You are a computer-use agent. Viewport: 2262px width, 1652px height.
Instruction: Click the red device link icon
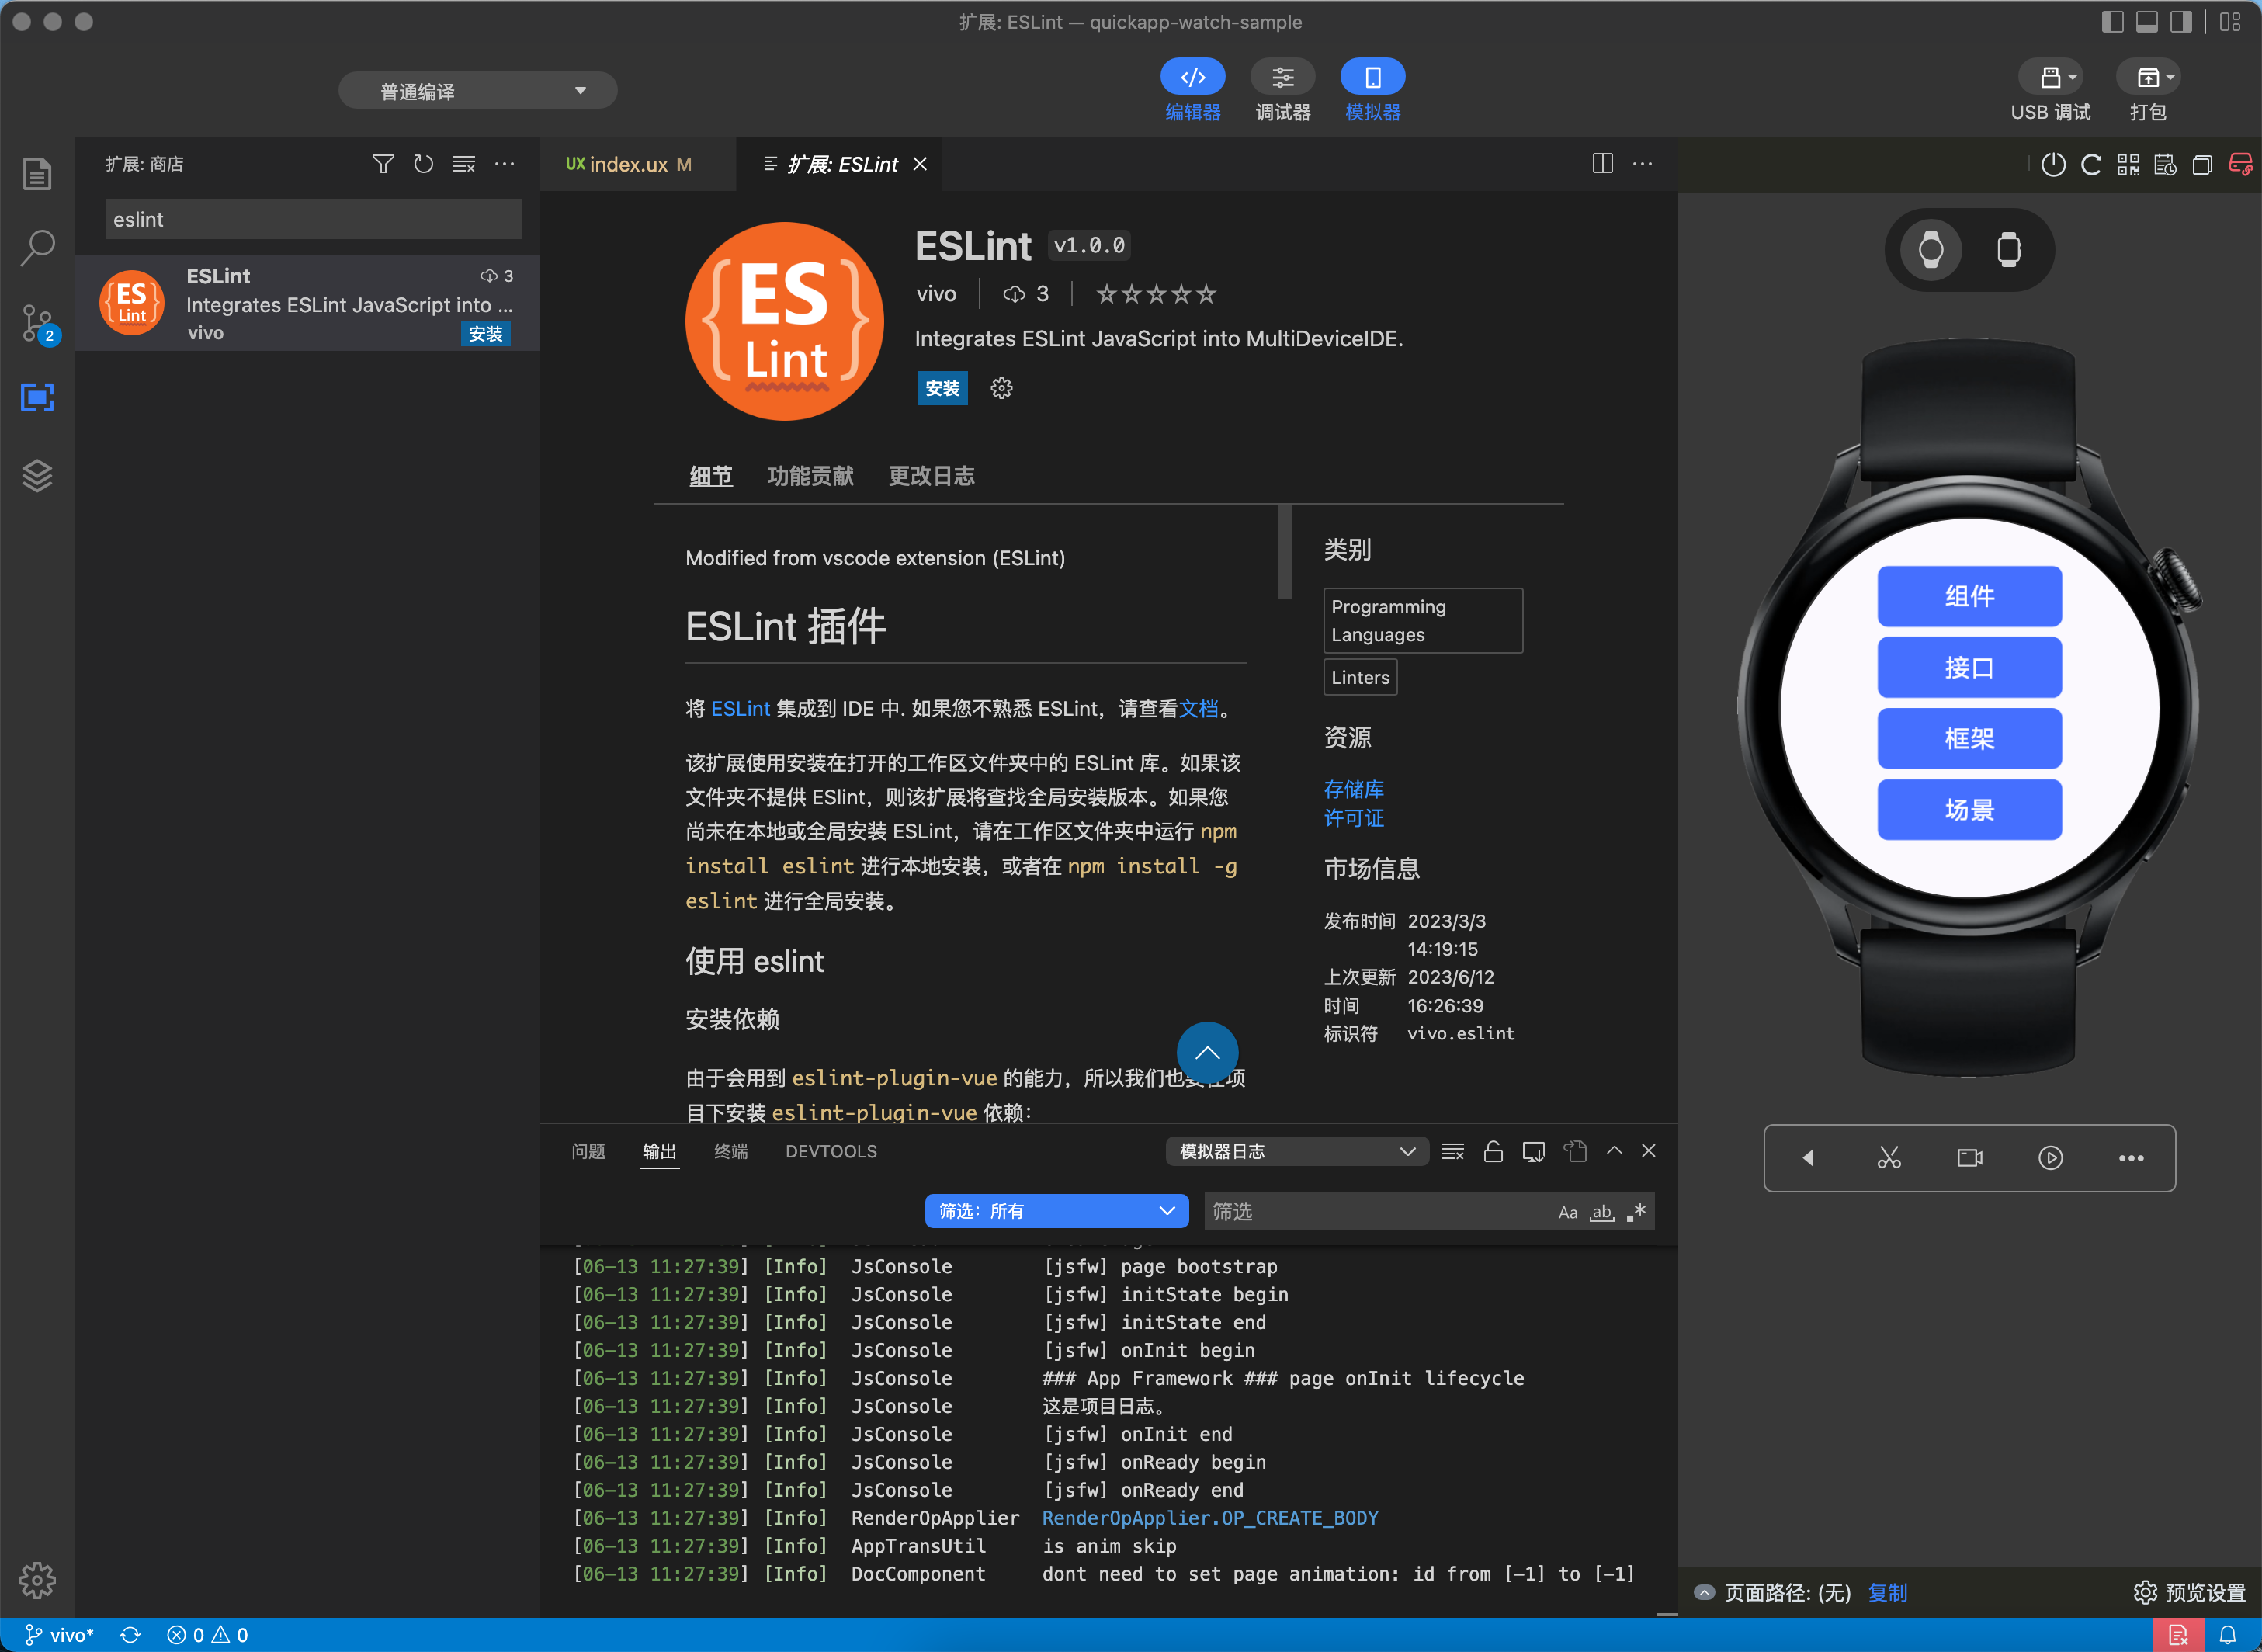pos(2241,165)
